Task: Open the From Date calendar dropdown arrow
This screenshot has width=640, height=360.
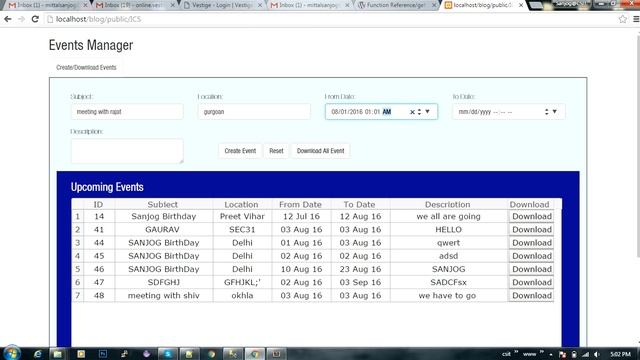Action: coord(427,111)
